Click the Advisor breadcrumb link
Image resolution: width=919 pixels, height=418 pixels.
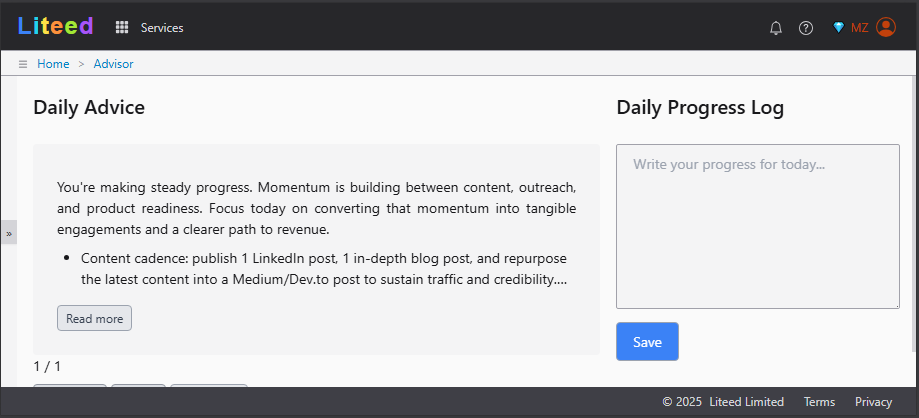113,64
